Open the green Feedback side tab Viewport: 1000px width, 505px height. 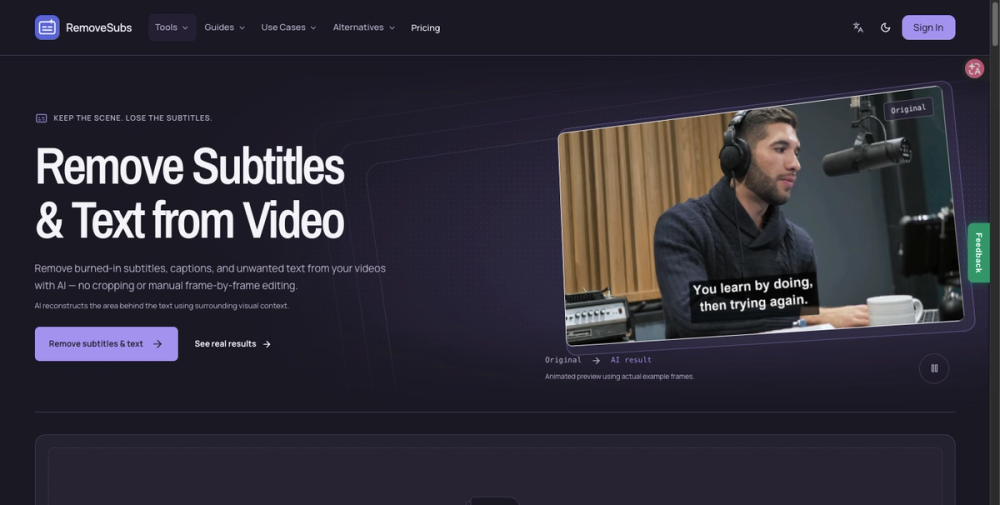(978, 252)
